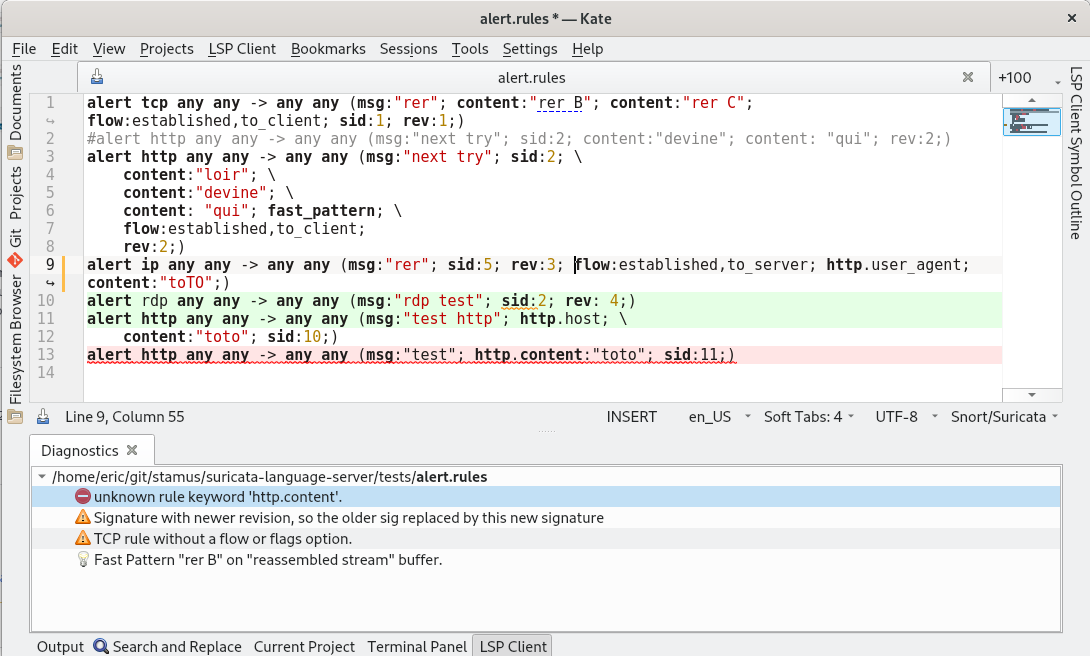
Task: Select the 'unknown rule keyword' diagnostic row
Action: point(546,496)
